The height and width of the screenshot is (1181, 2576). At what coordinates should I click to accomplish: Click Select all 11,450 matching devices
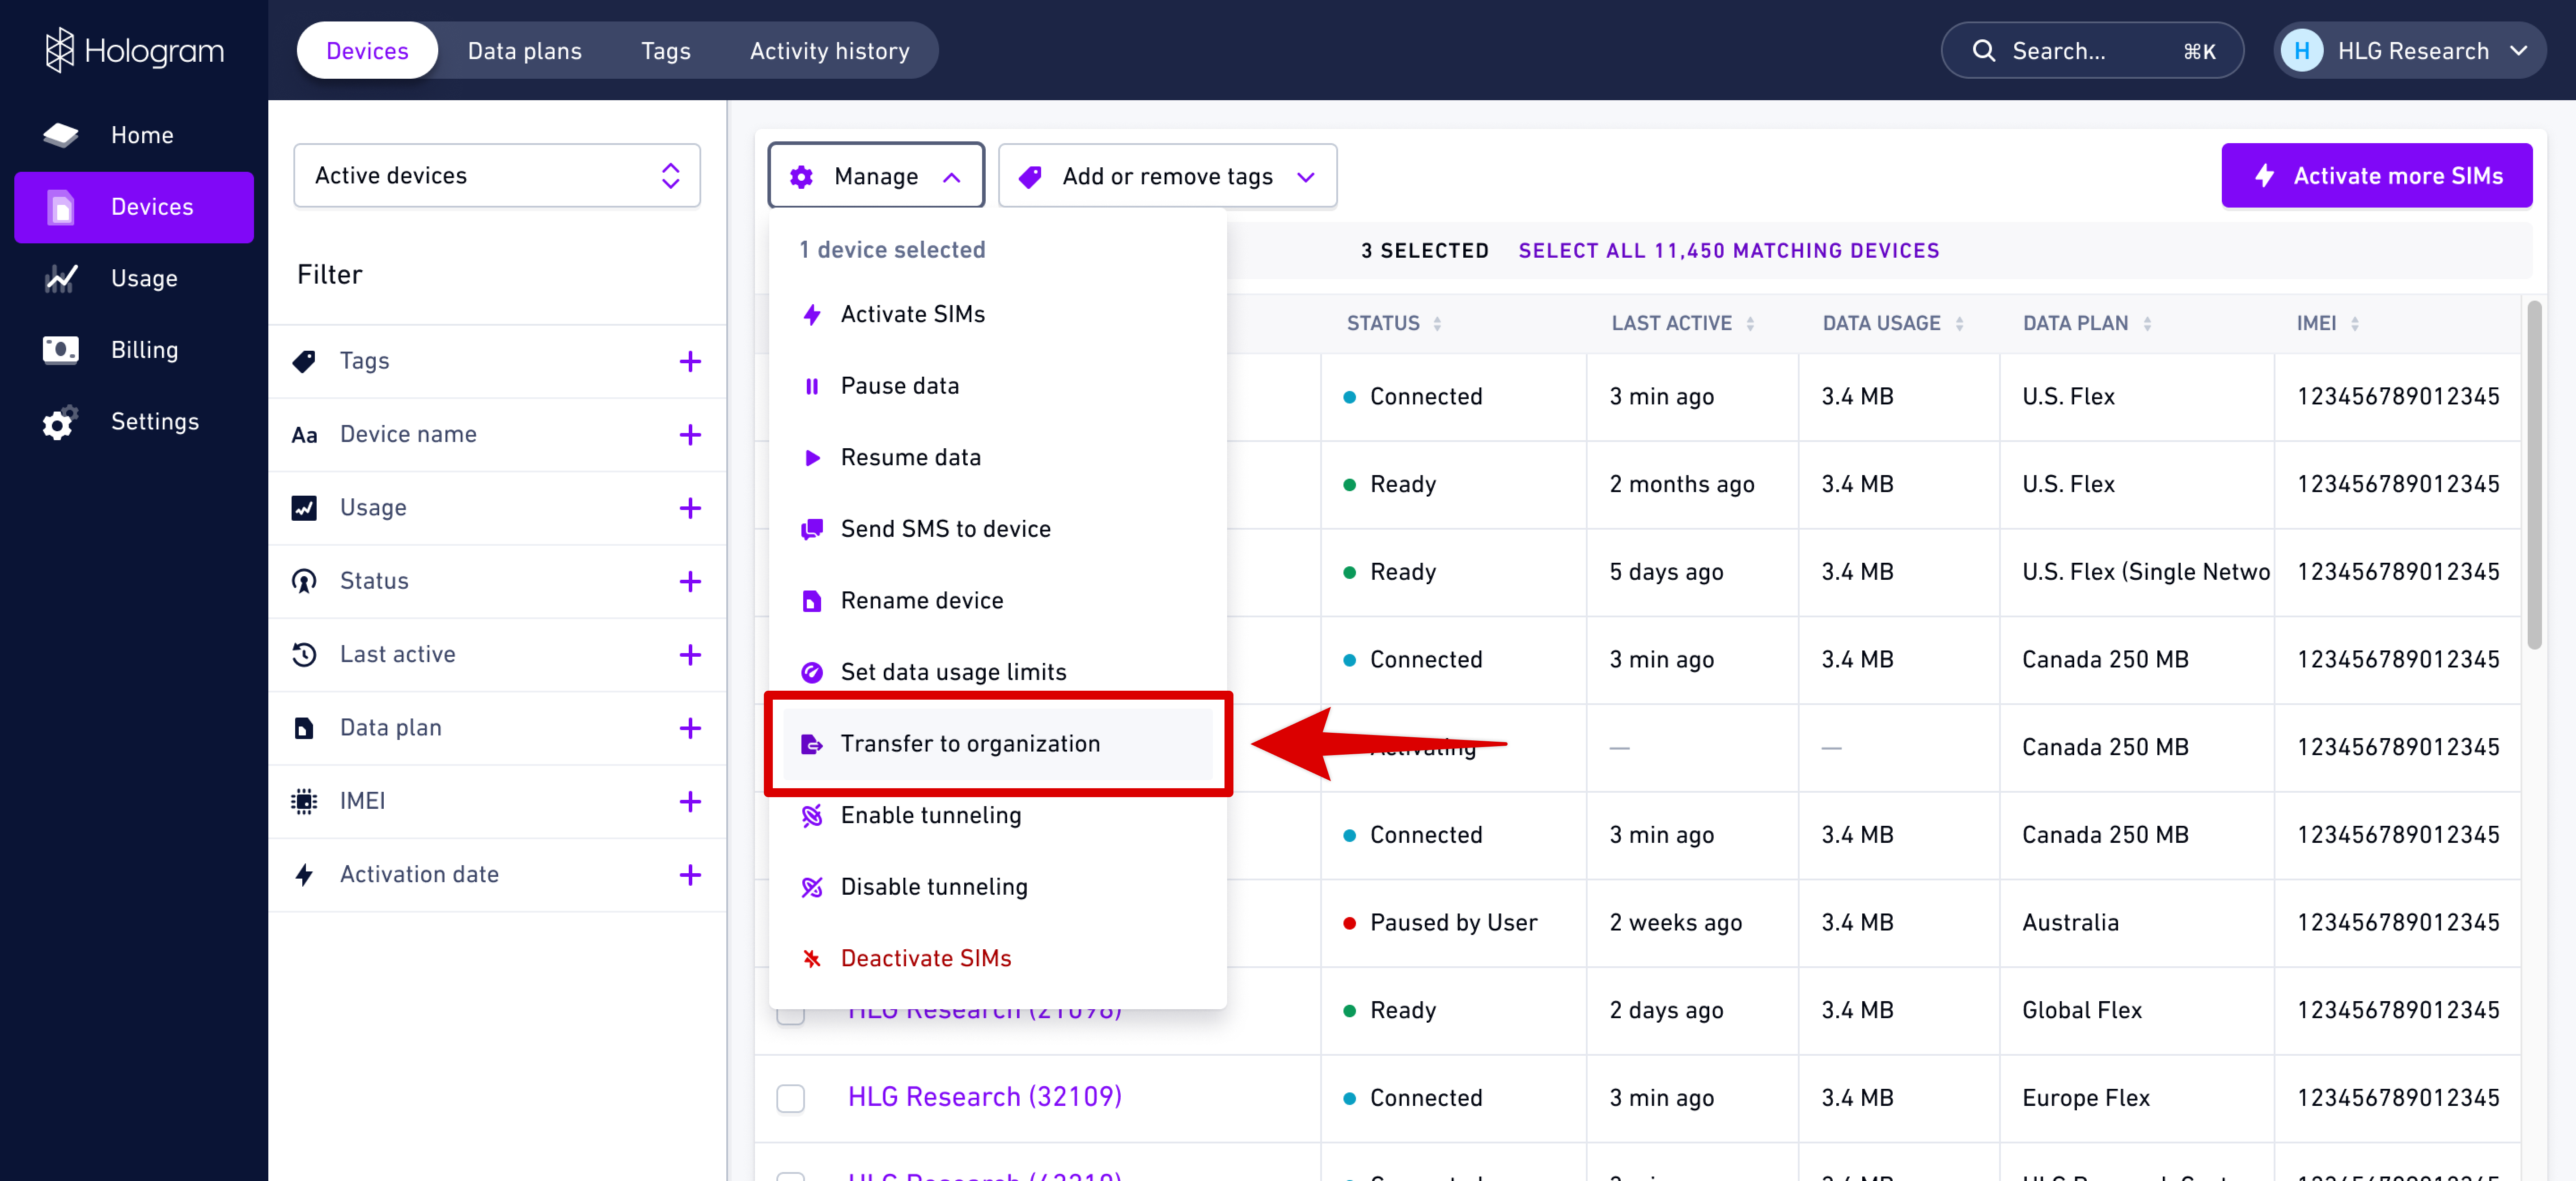click(x=1728, y=251)
